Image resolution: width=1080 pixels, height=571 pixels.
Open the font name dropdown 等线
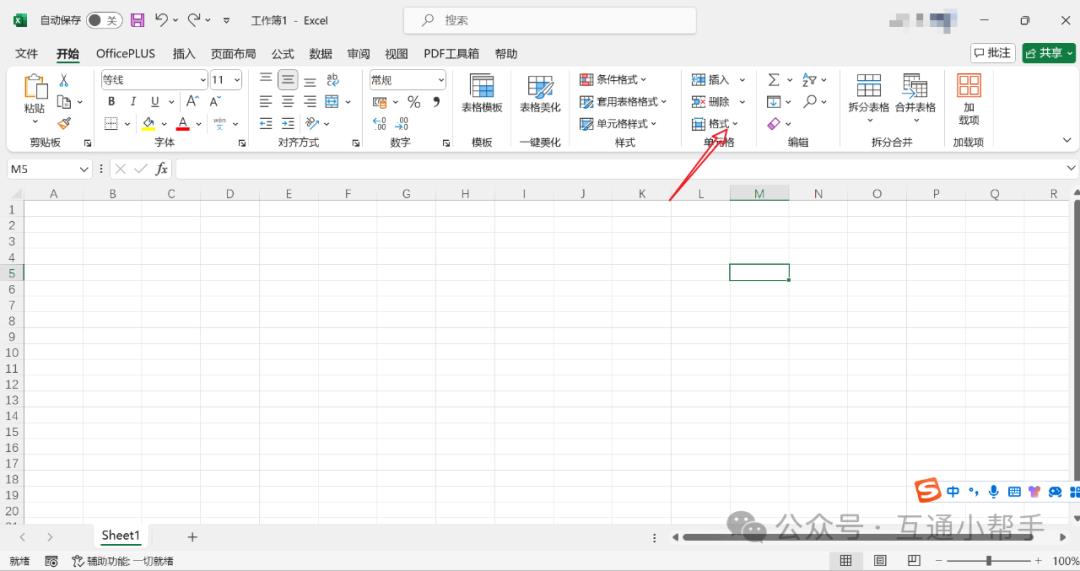pos(202,80)
